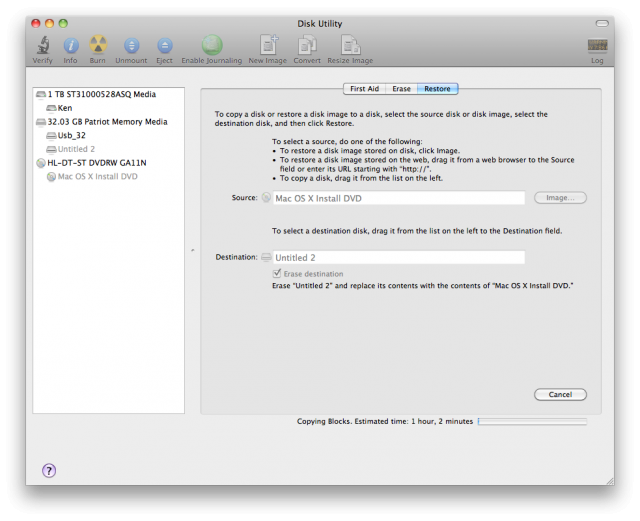Select 32.03 GB Patriot Memory Media
Viewport: 640px width, 521px height.
pos(108,122)
